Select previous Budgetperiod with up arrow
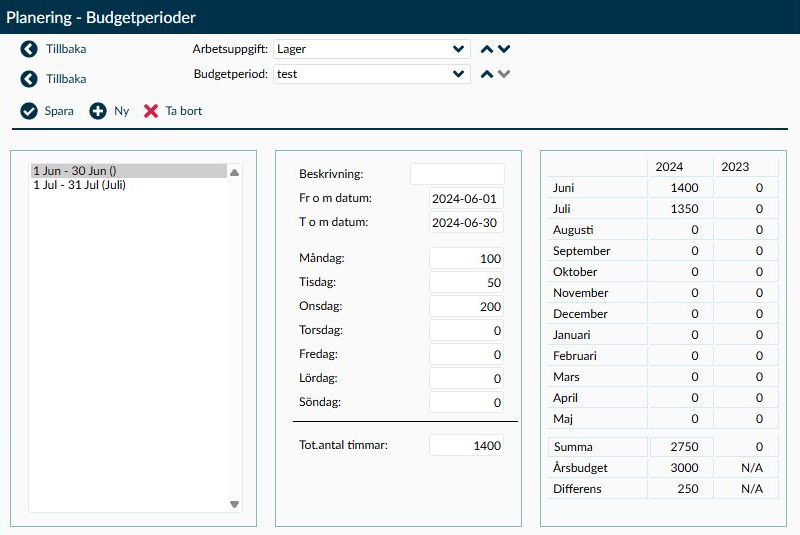800x535 pixels. [487, 74]
